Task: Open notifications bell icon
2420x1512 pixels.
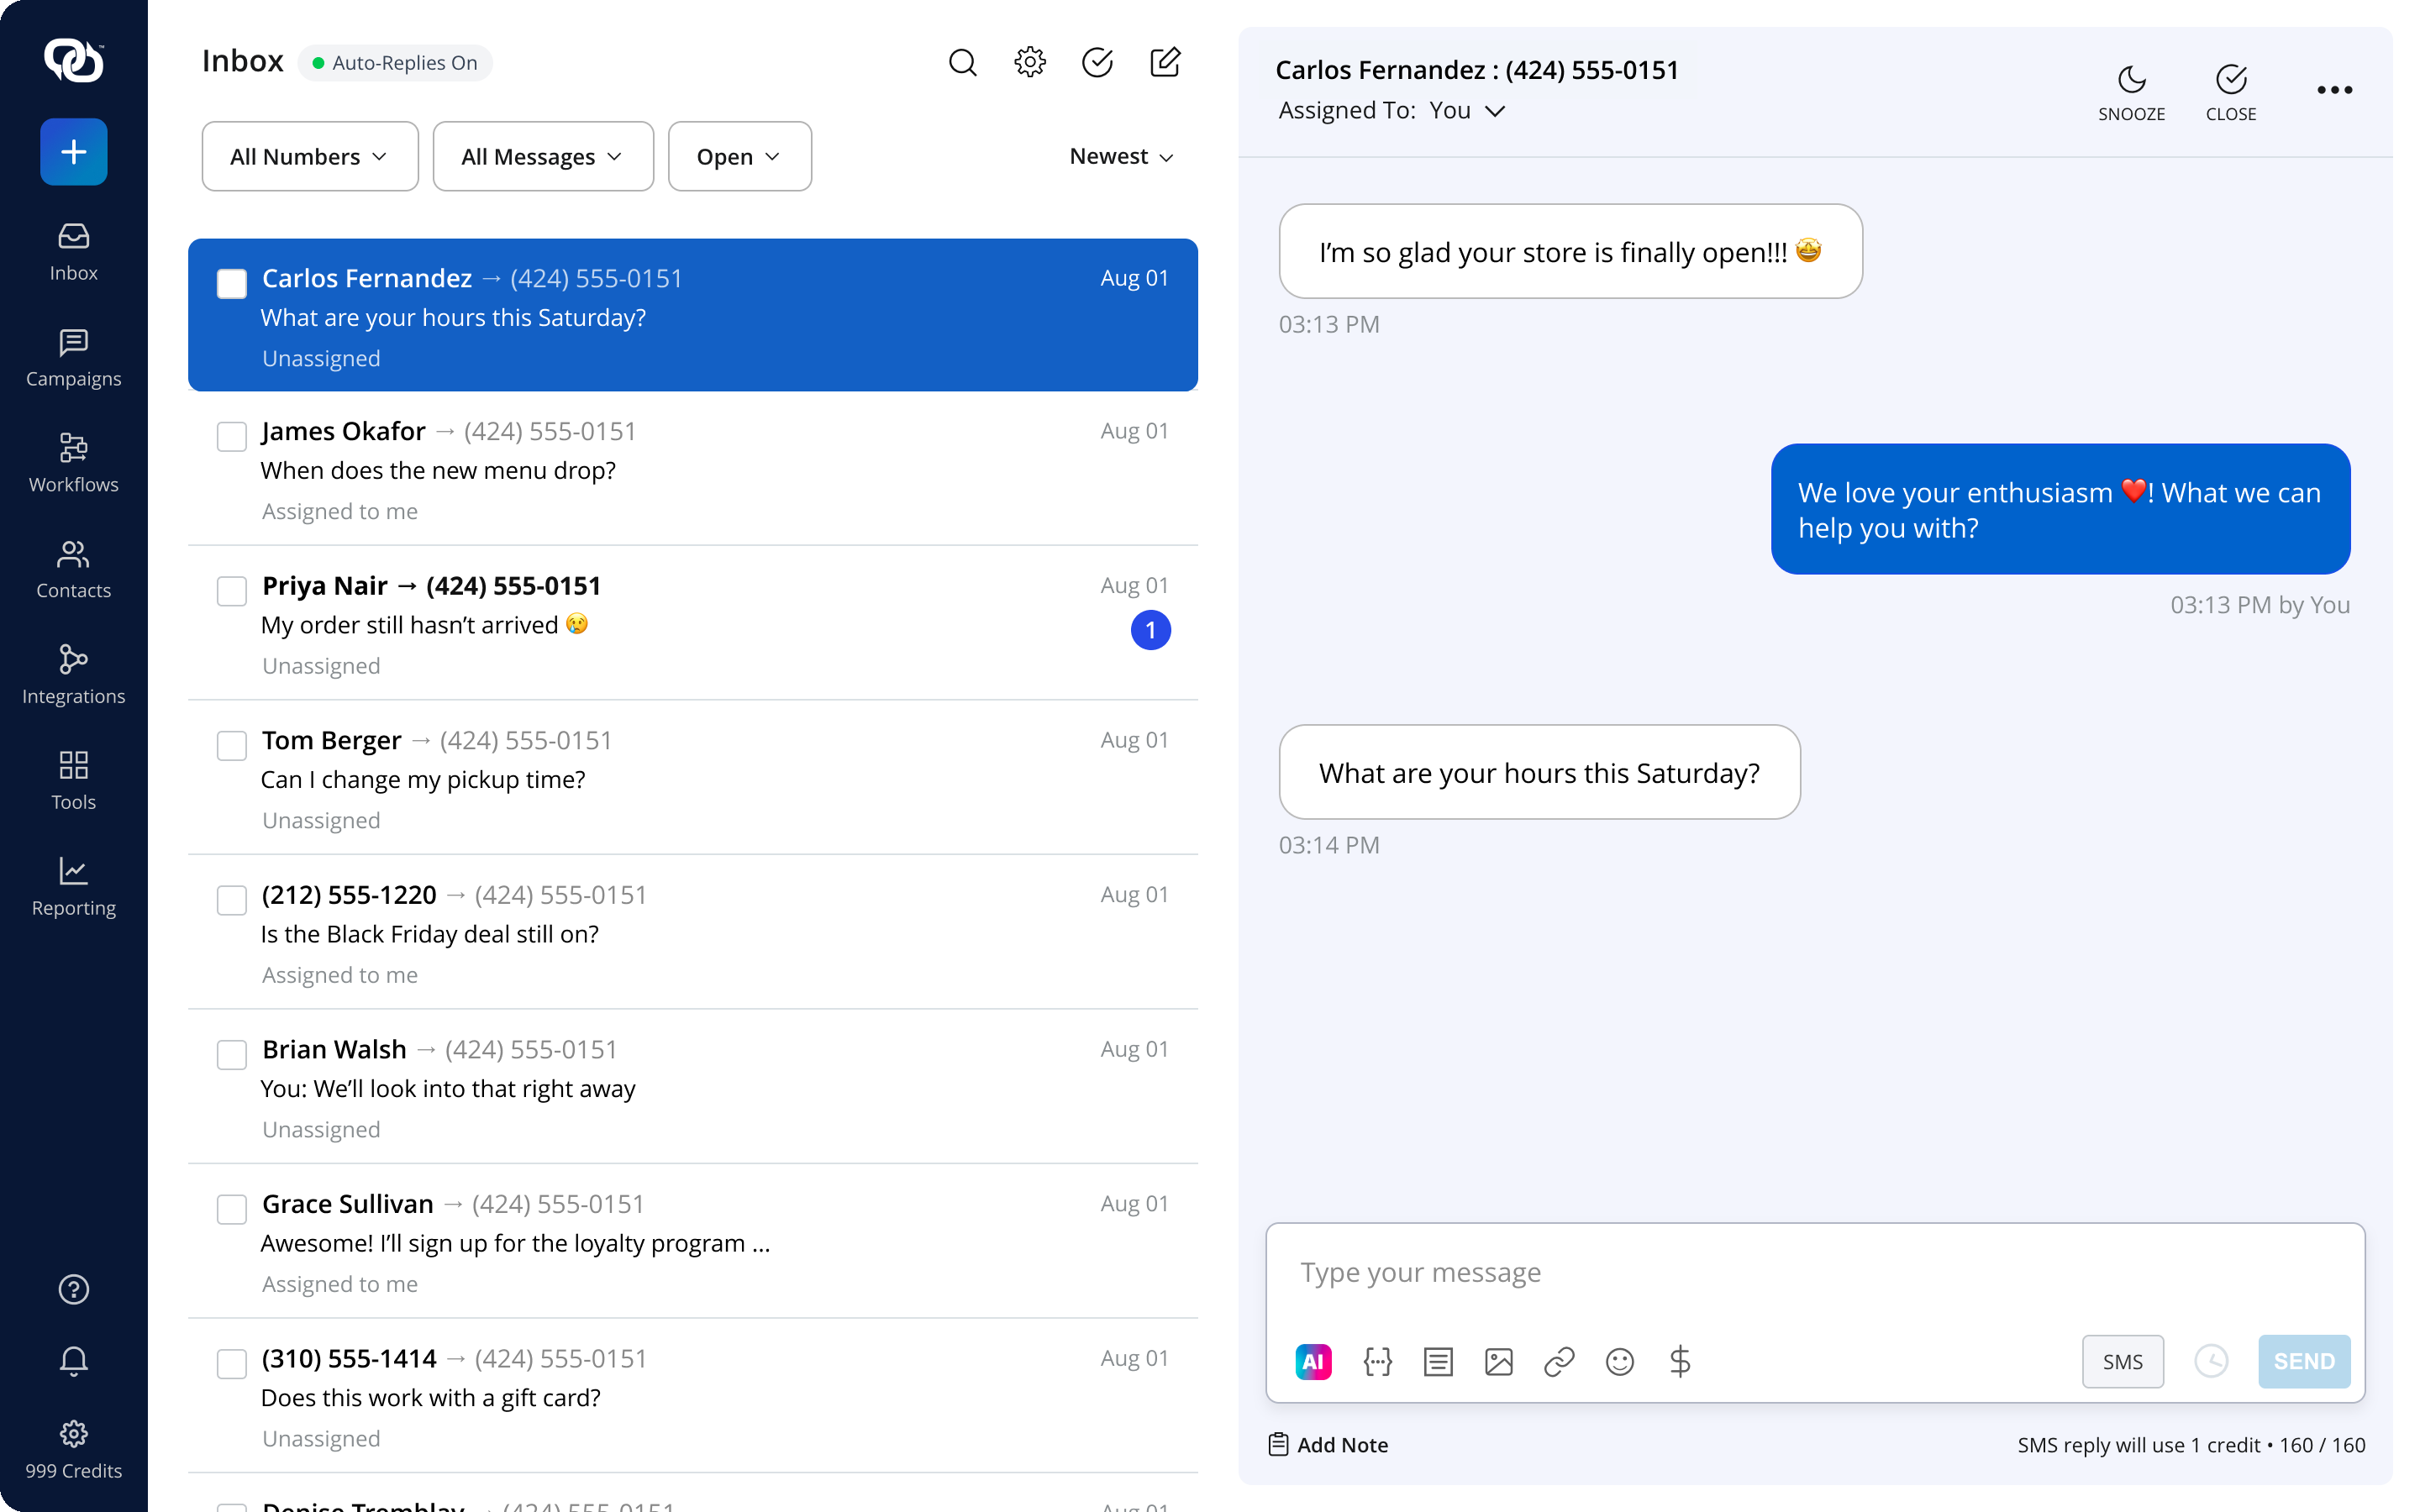Action: click(73, 1361)
